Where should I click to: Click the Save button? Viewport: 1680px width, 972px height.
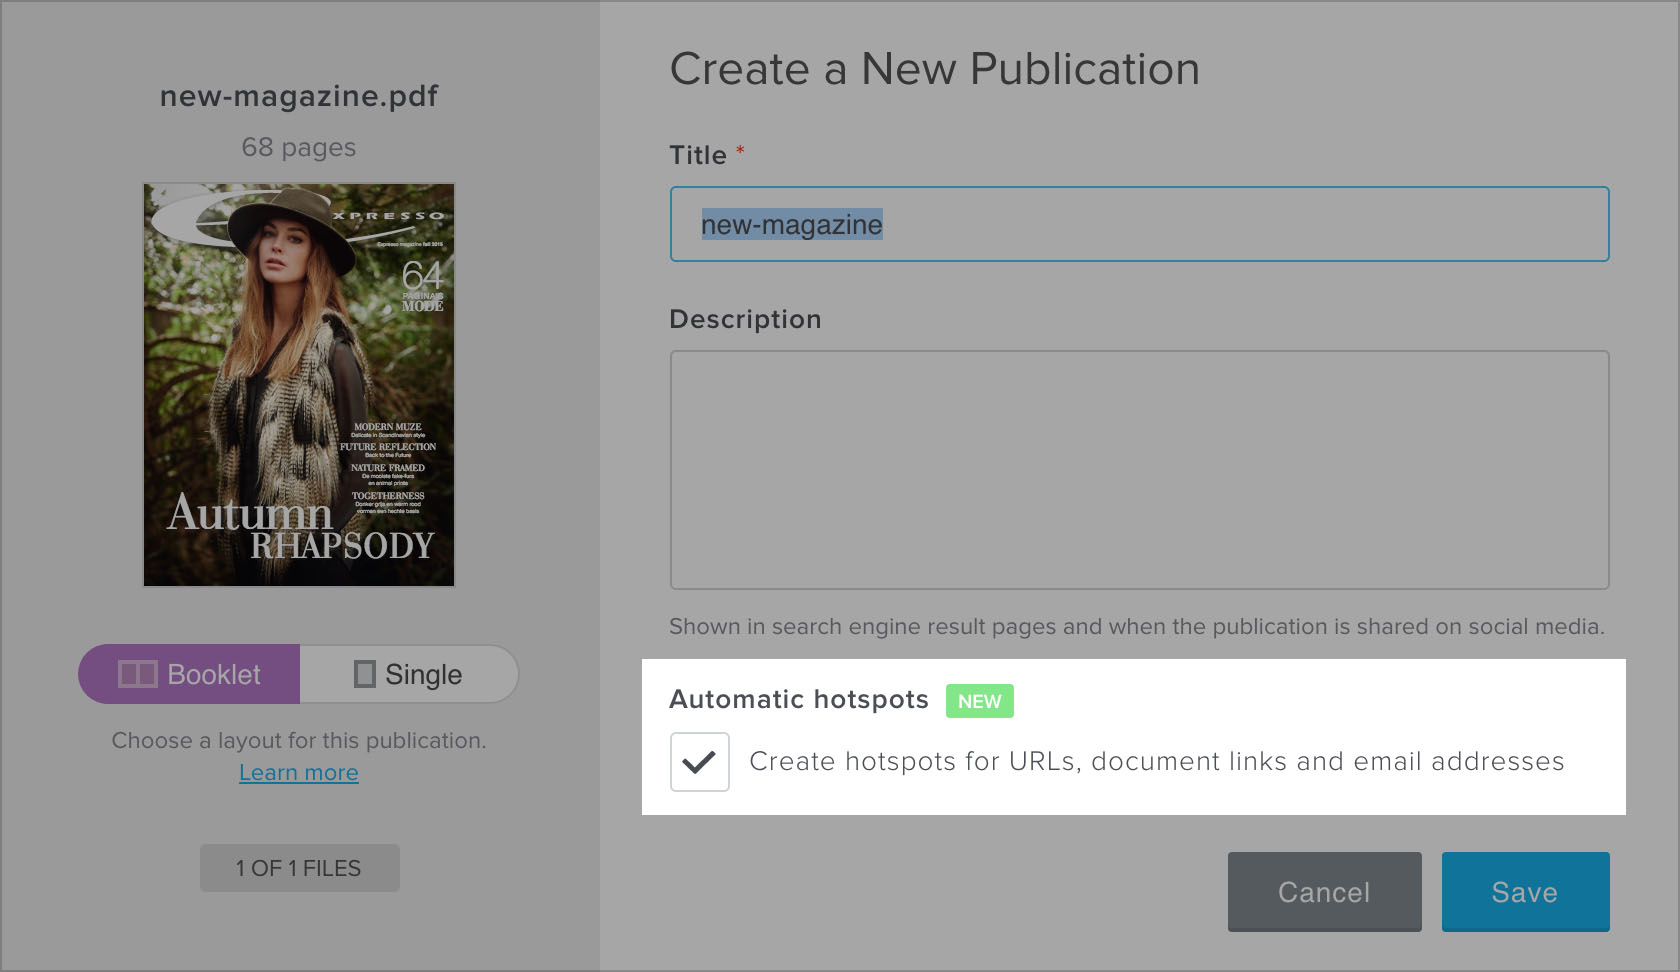click(x=1525, y=891)
